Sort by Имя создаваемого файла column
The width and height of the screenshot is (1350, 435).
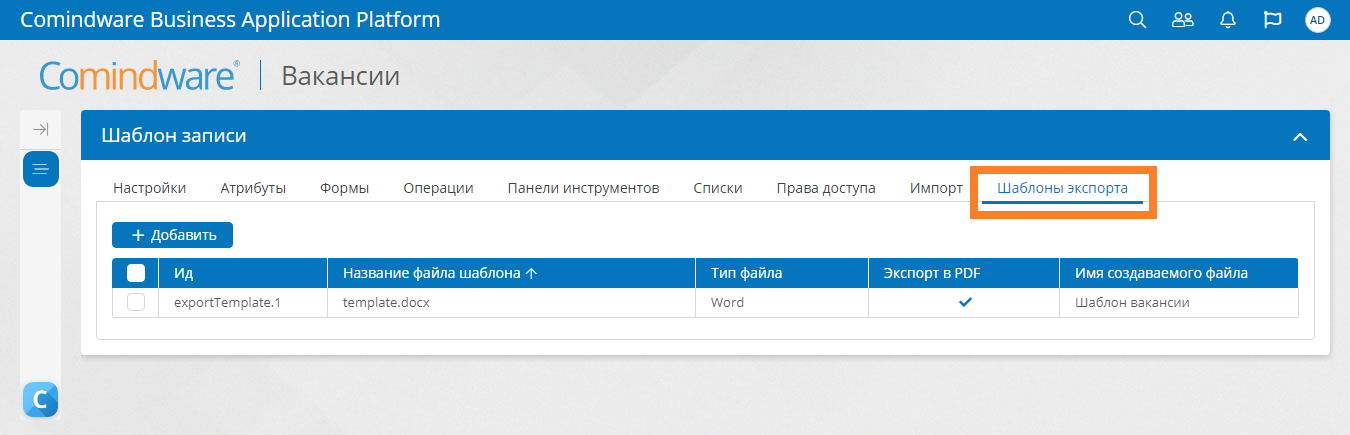click(x=1179, y=273)
